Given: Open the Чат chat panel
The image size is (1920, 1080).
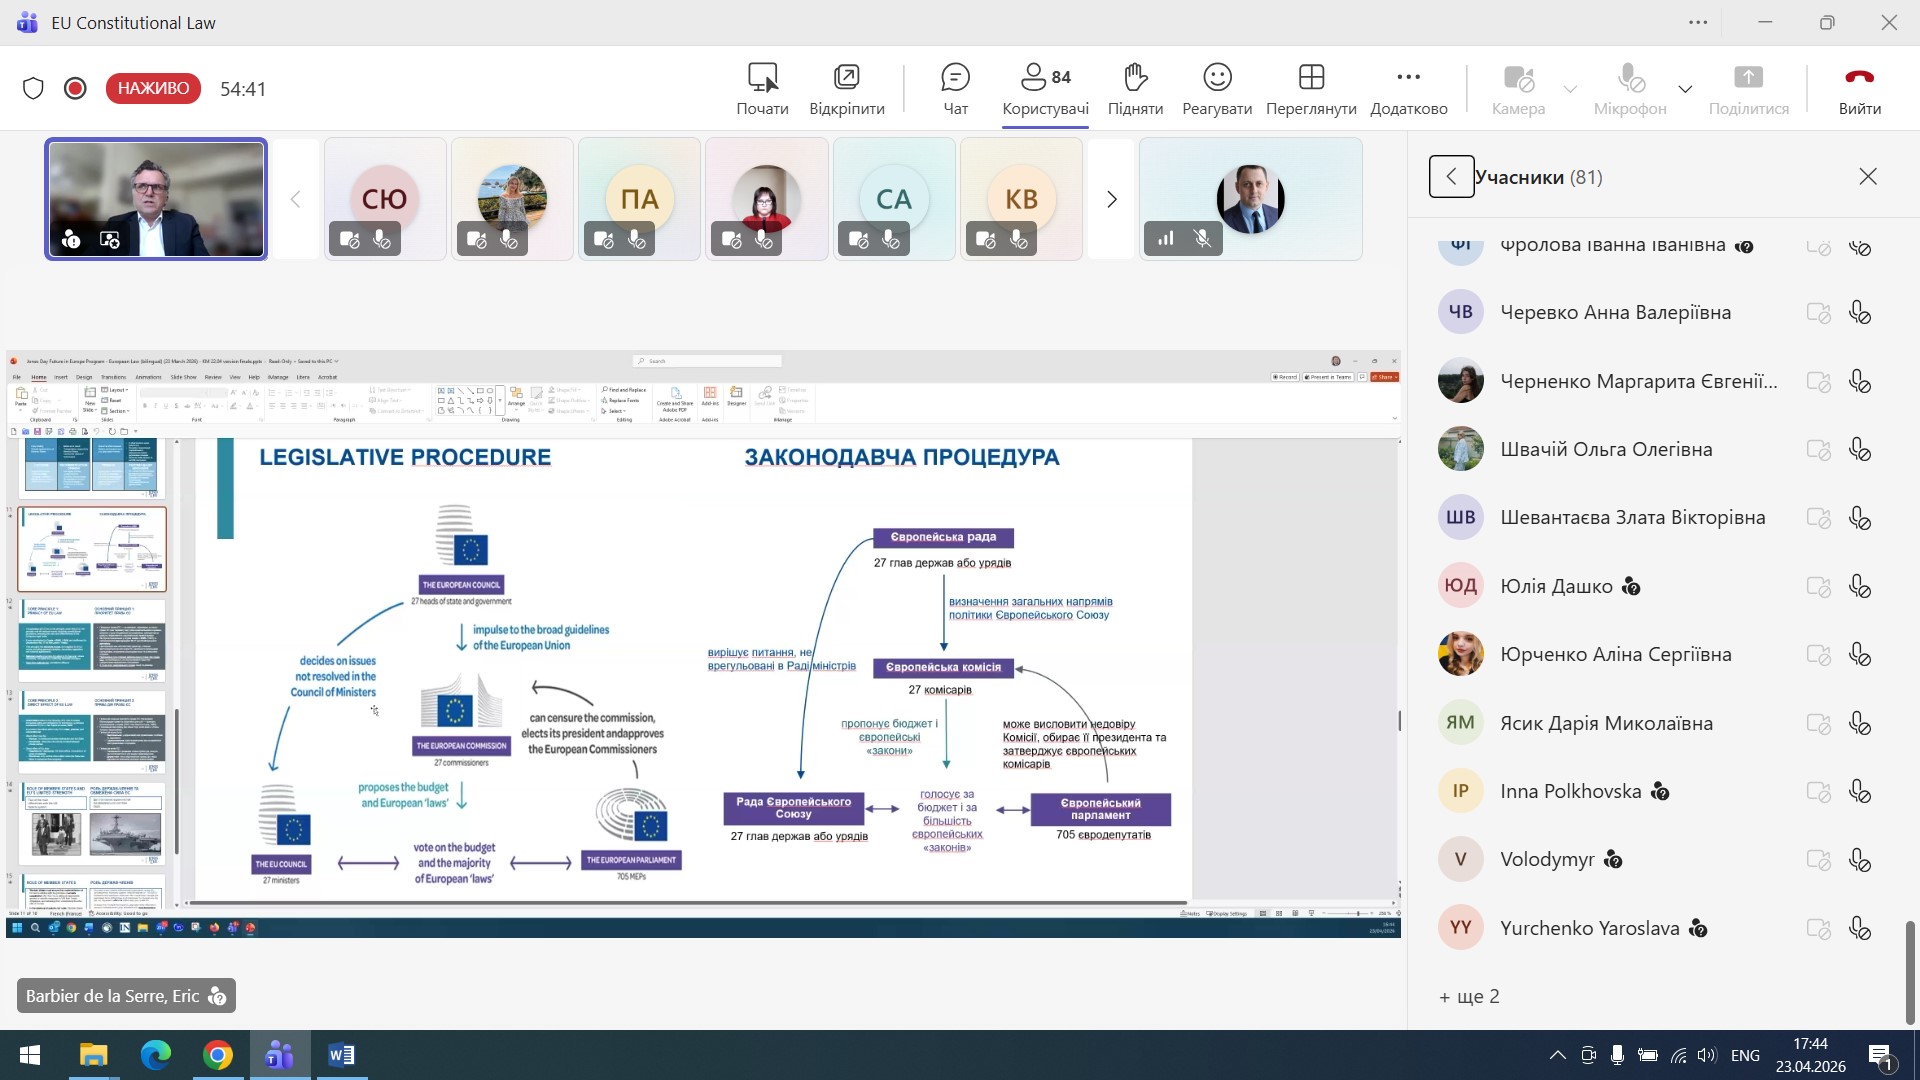Looking at the screenshot, I should point(955,88).
